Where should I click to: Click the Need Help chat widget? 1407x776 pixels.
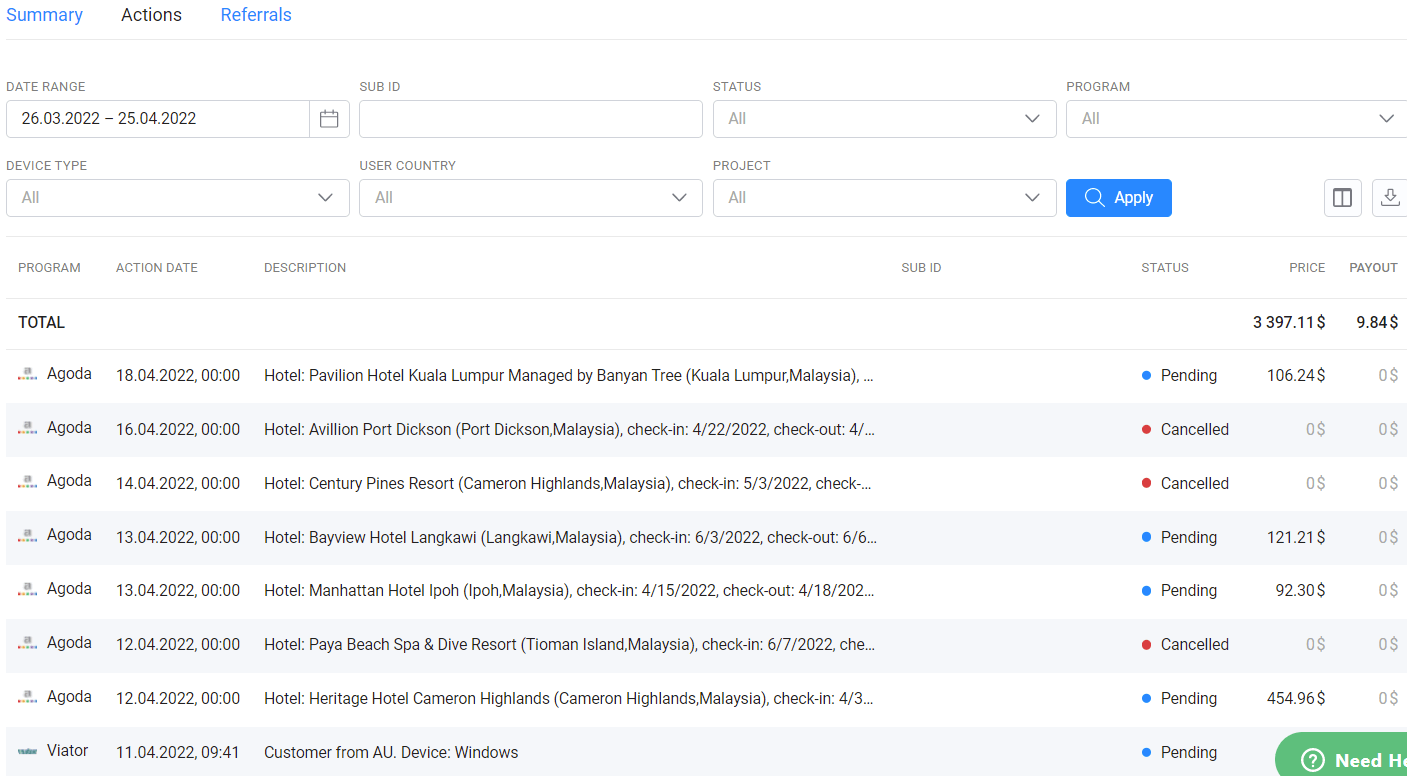tap(1345, 759)
